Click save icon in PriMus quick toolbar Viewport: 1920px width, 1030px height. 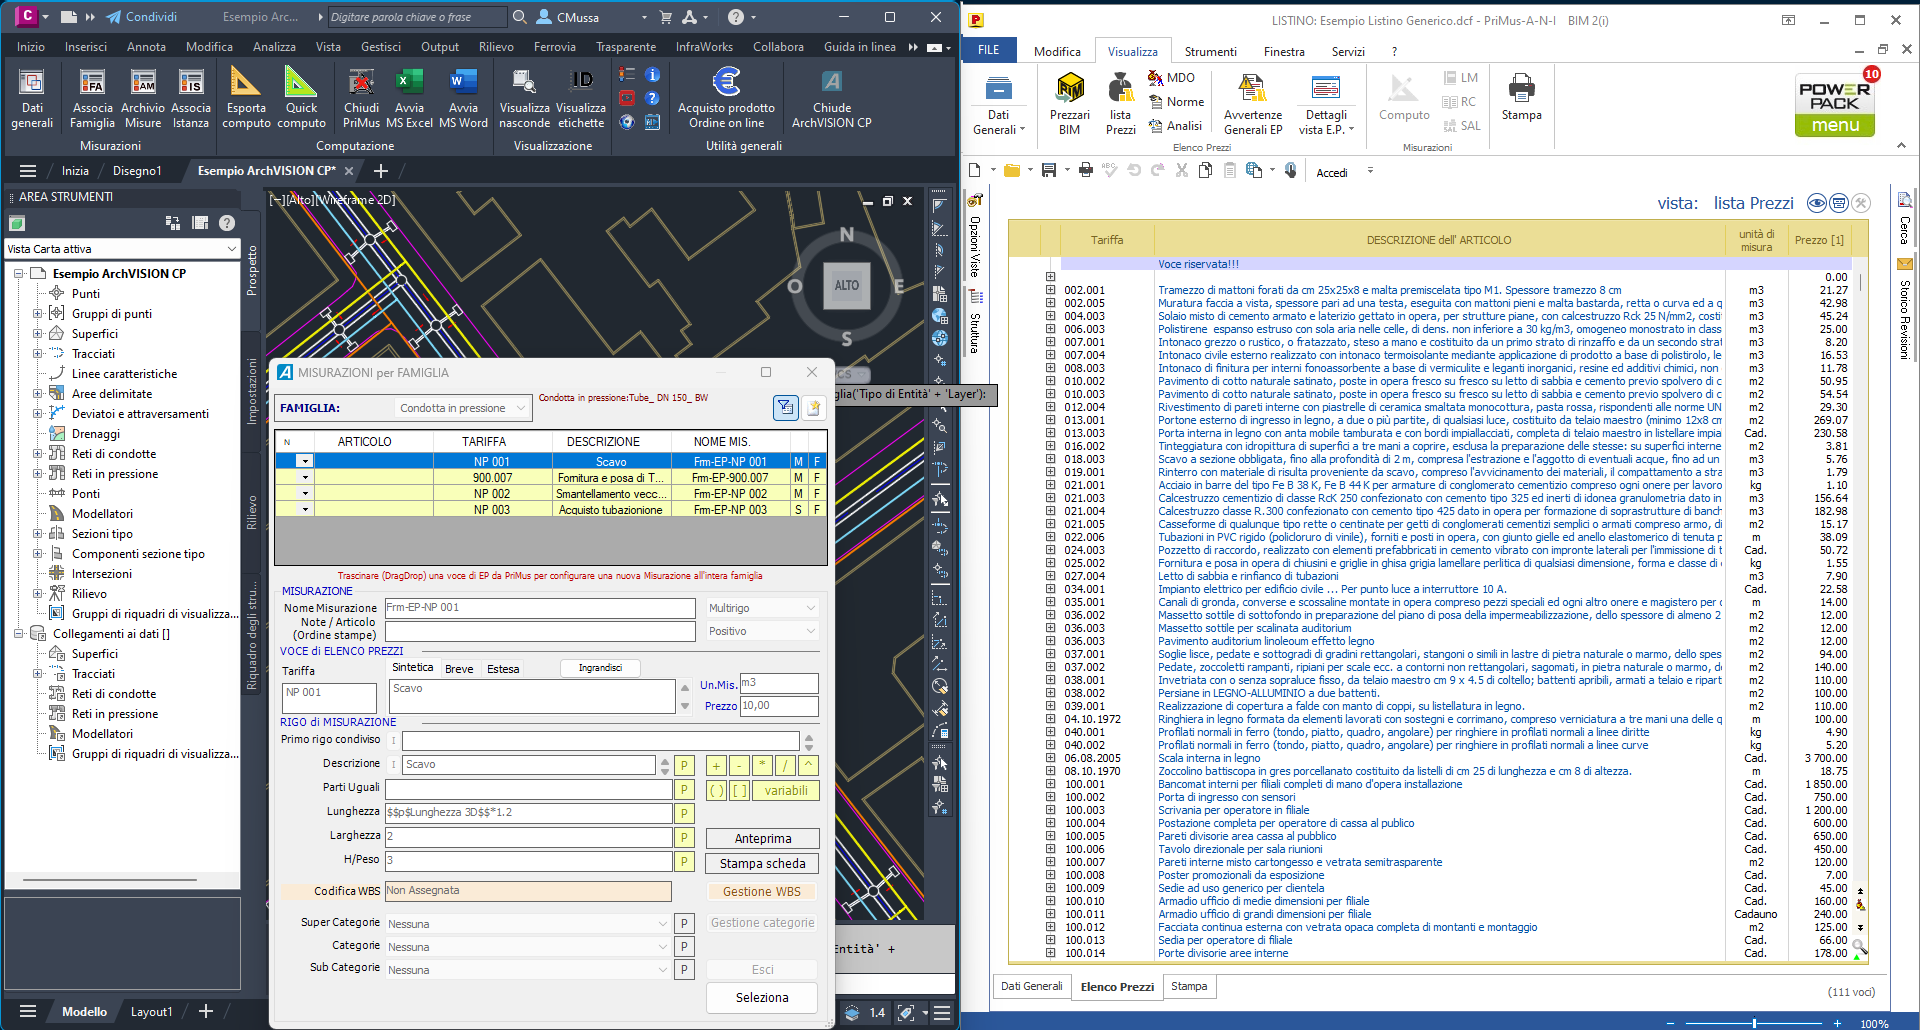coord(1049,171)
